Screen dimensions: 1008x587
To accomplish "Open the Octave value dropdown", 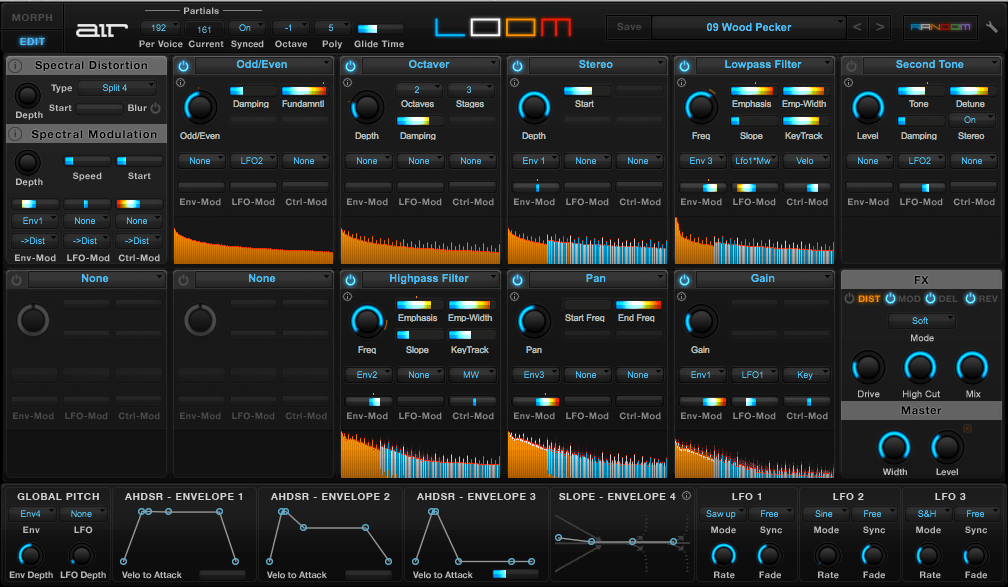I will tap(291, 28).
